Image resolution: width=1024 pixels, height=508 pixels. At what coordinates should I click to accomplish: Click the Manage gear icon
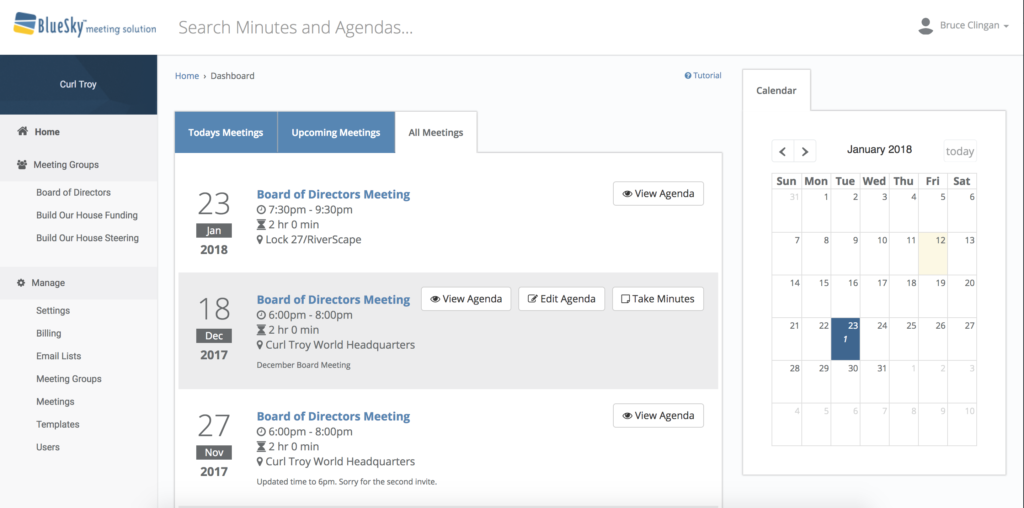(x=21, y=283)
